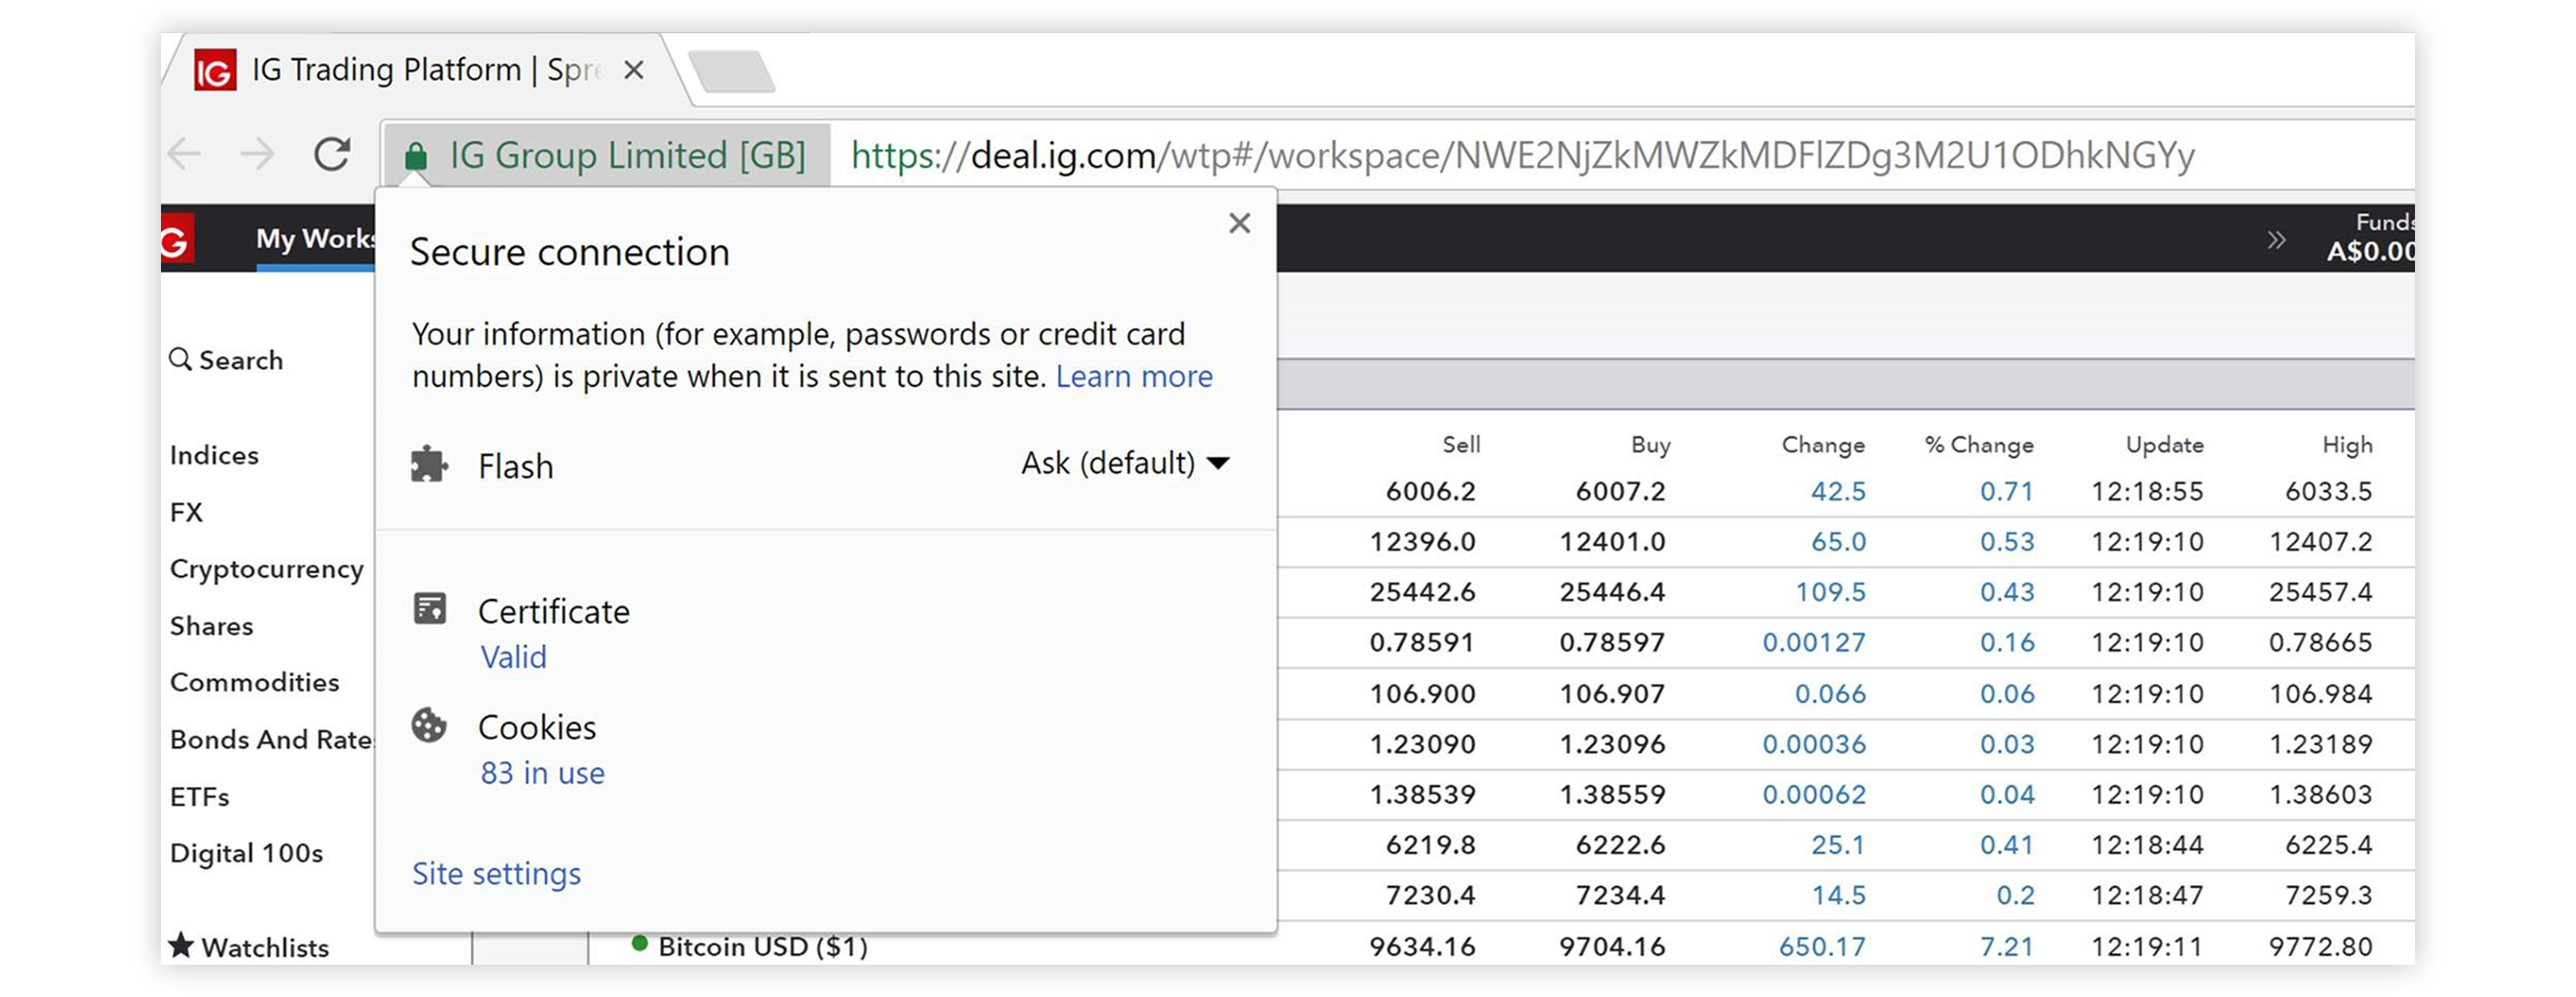Click the Certificate icon
2576x997 pixels.
(430, 608)
